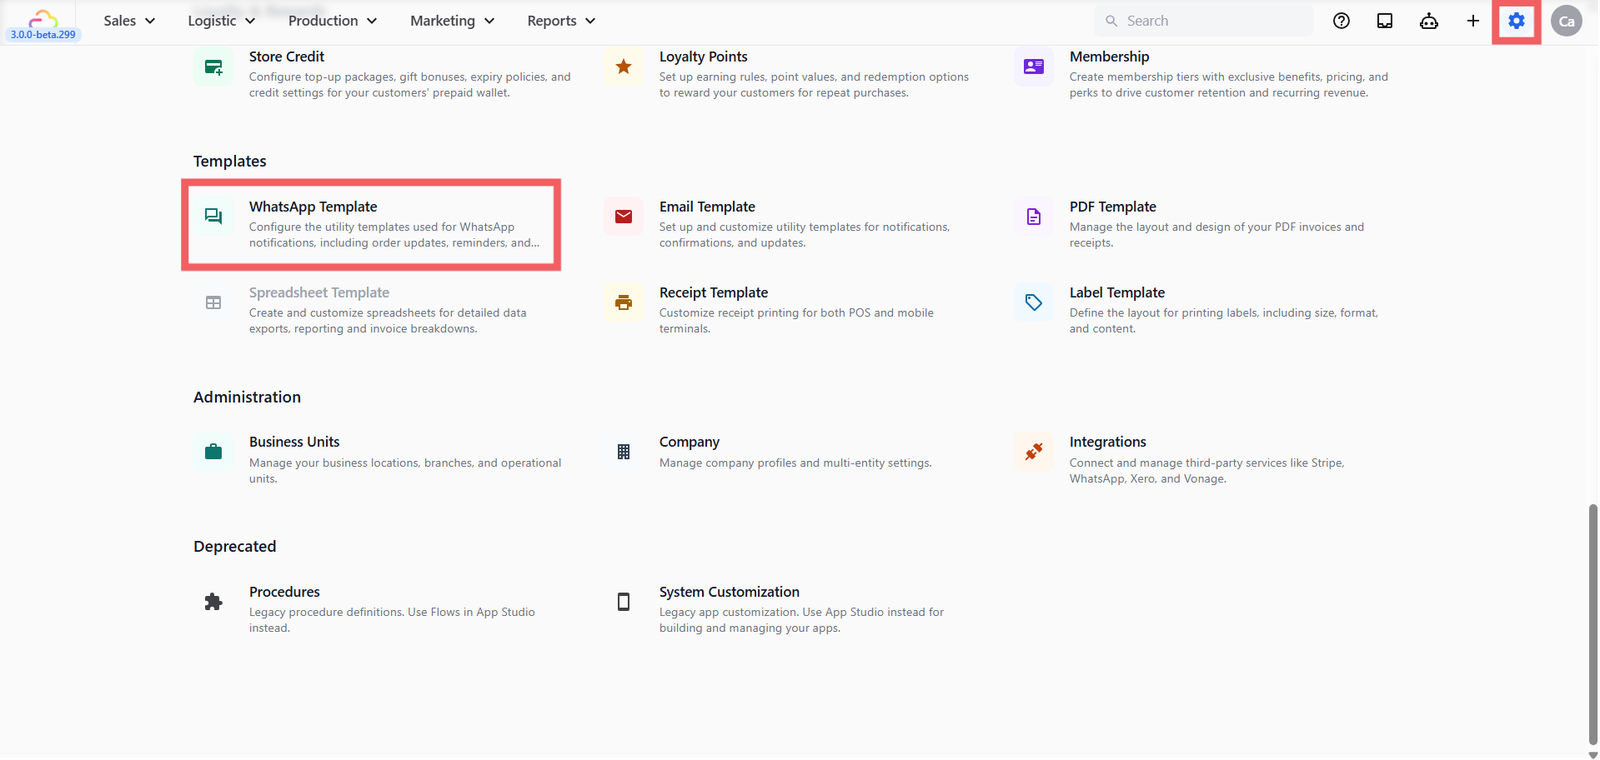Expand the Logistic dropdown menu
Viewport: 1600px width, 760px height.
coord(222,21)
